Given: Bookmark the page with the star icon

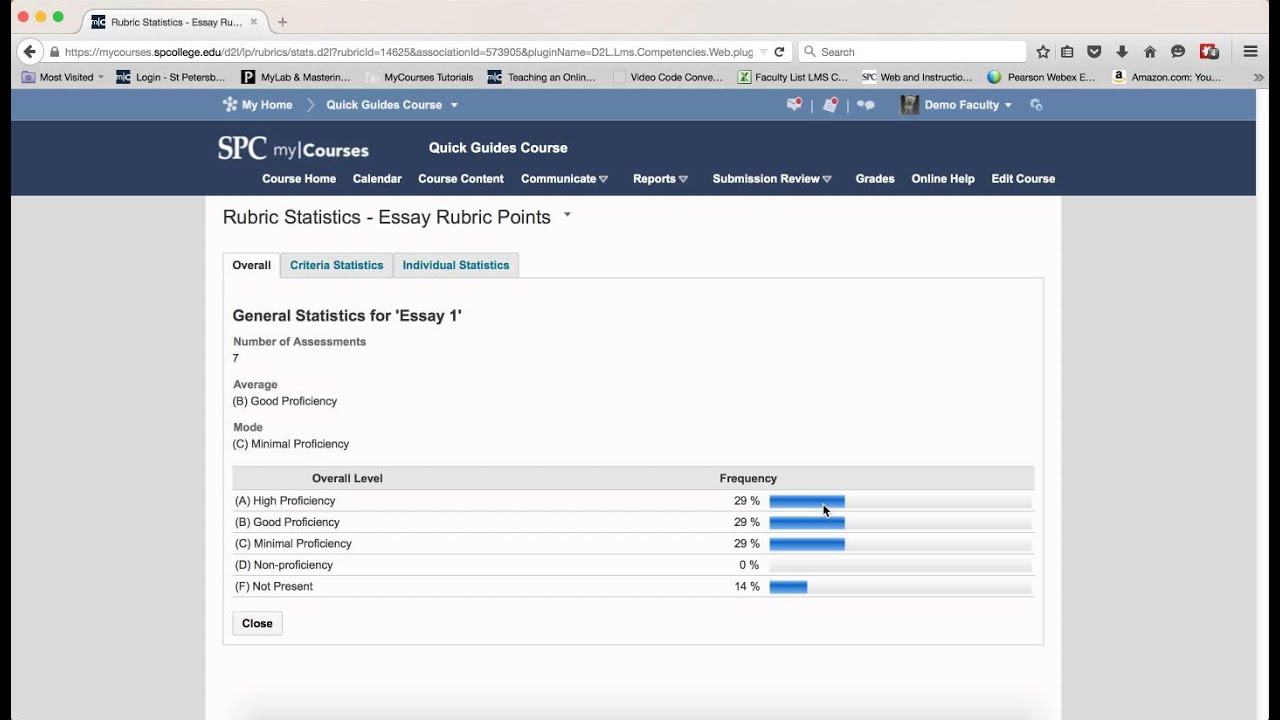Looking at the screenshot, I should 1043,52.
